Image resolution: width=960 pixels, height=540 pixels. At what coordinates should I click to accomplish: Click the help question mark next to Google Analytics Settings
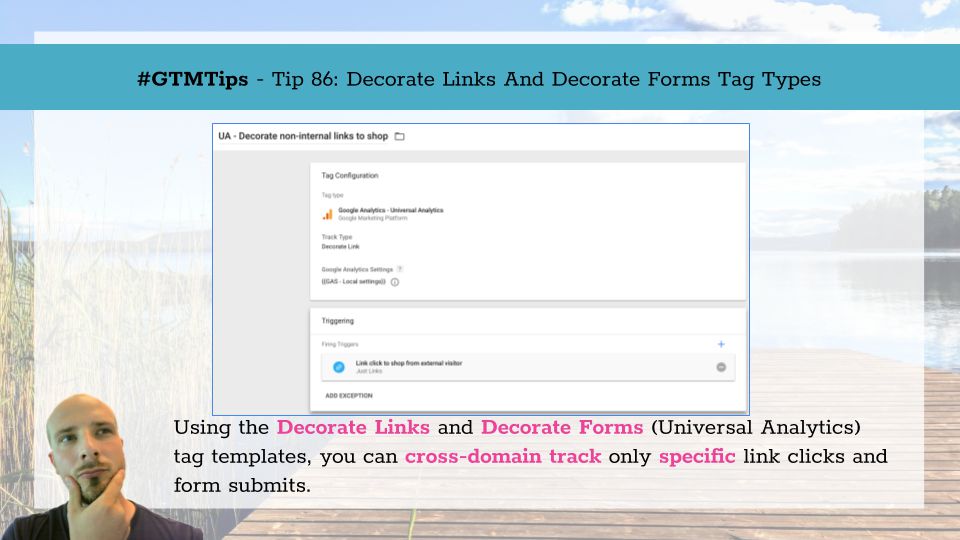[x=400, y=269]
